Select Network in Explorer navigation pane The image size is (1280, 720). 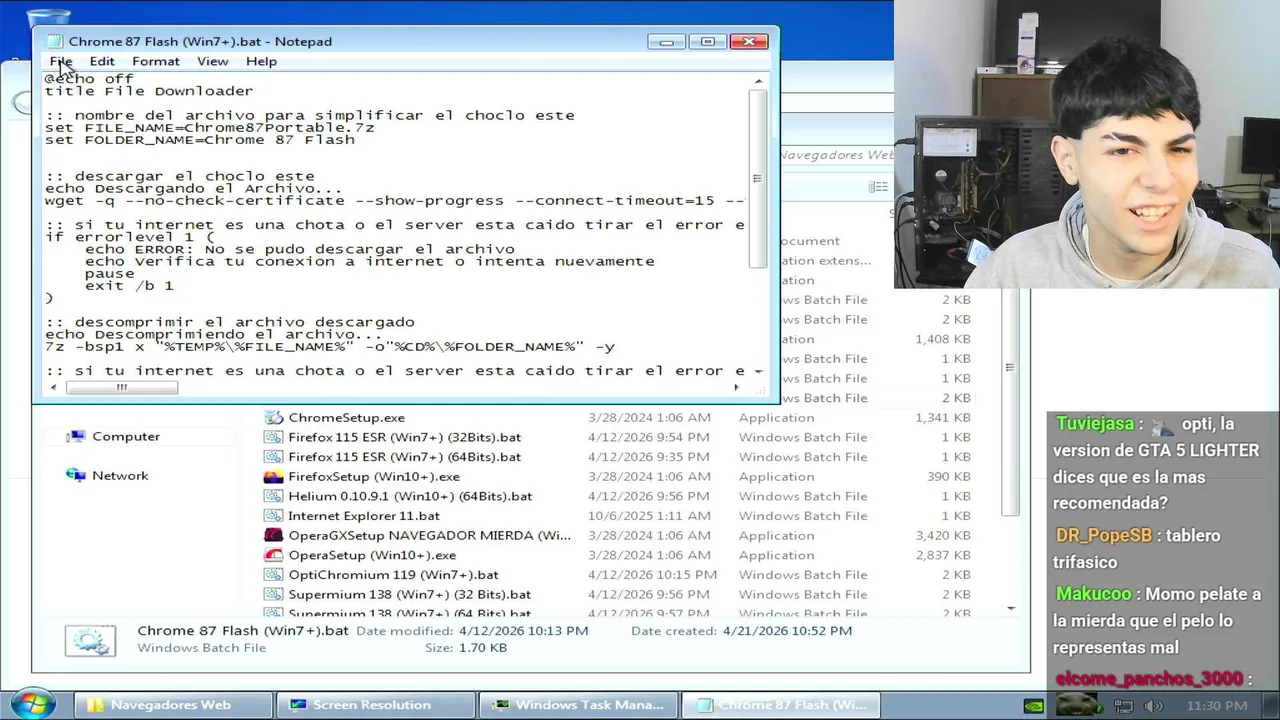(x=120, y=475)
